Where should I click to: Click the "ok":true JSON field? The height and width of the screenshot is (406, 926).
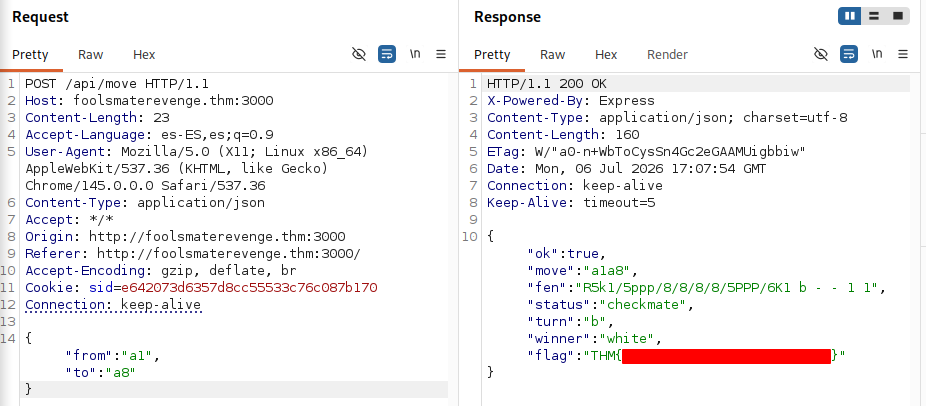tap(567, 254)
